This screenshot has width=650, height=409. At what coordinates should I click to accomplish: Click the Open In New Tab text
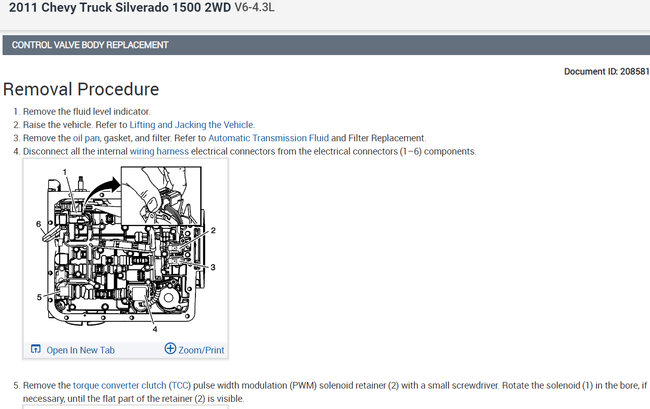tap(80, 350)
